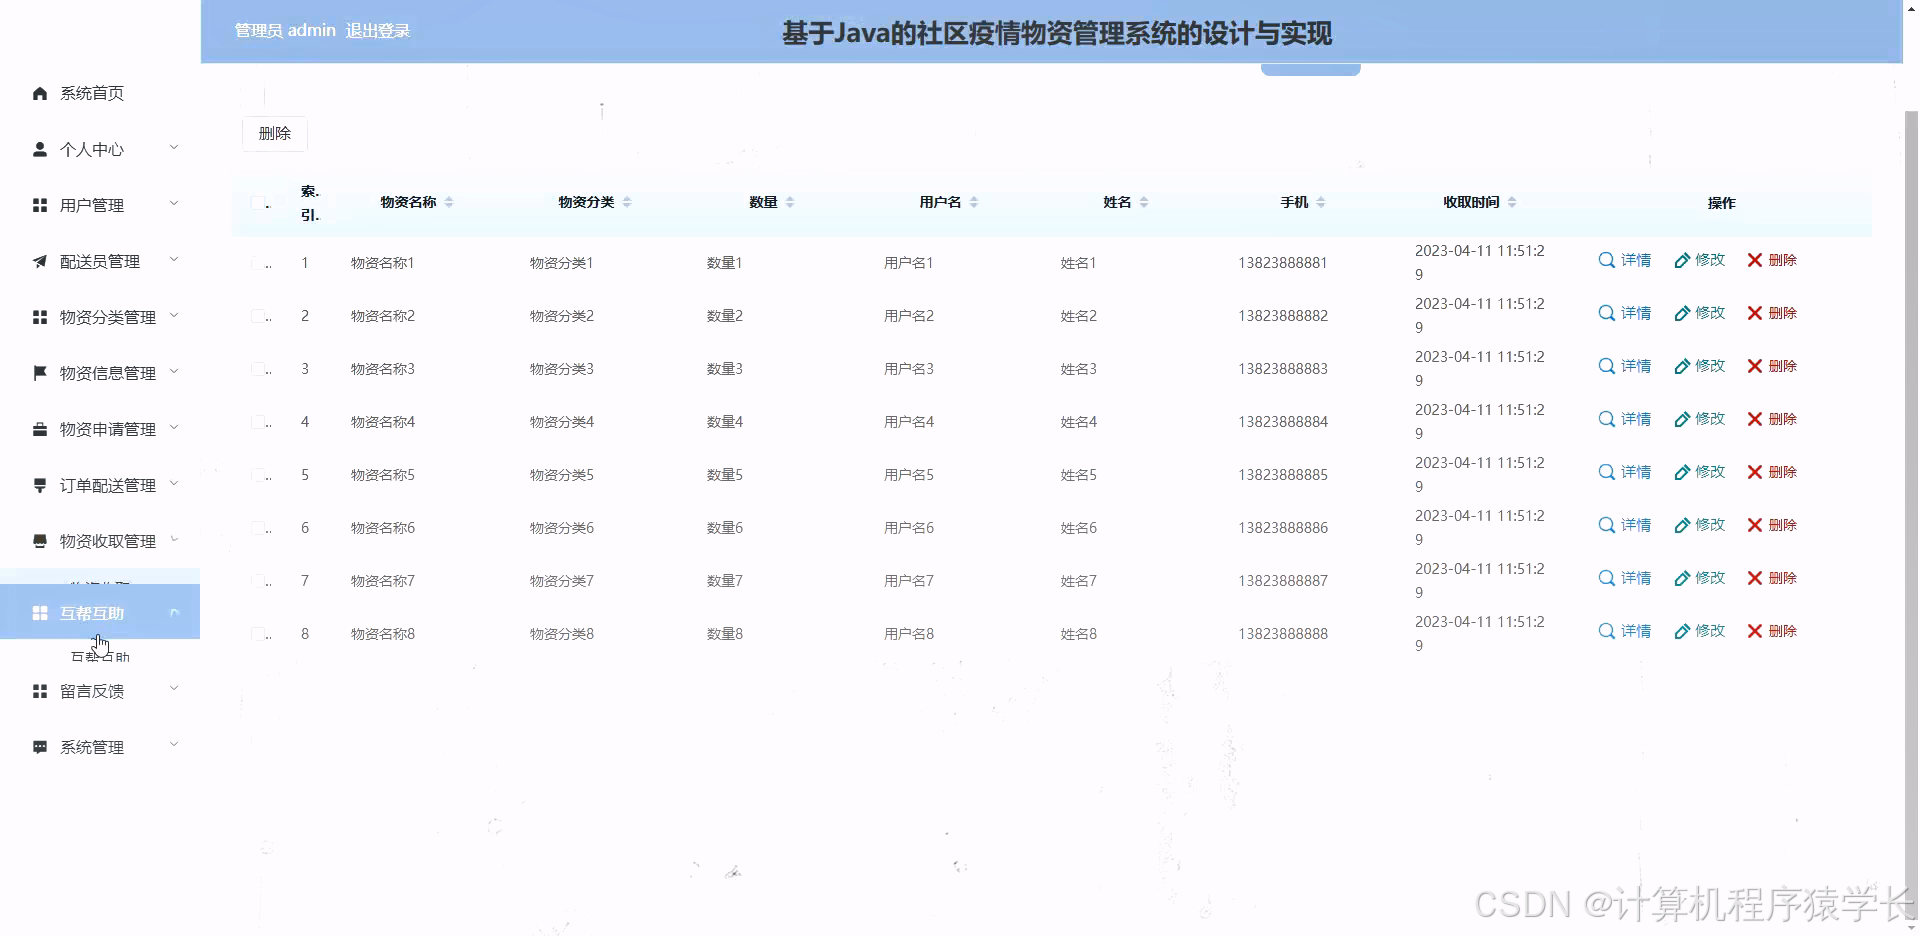Click the 删除 batch delete button

(274, 133)
